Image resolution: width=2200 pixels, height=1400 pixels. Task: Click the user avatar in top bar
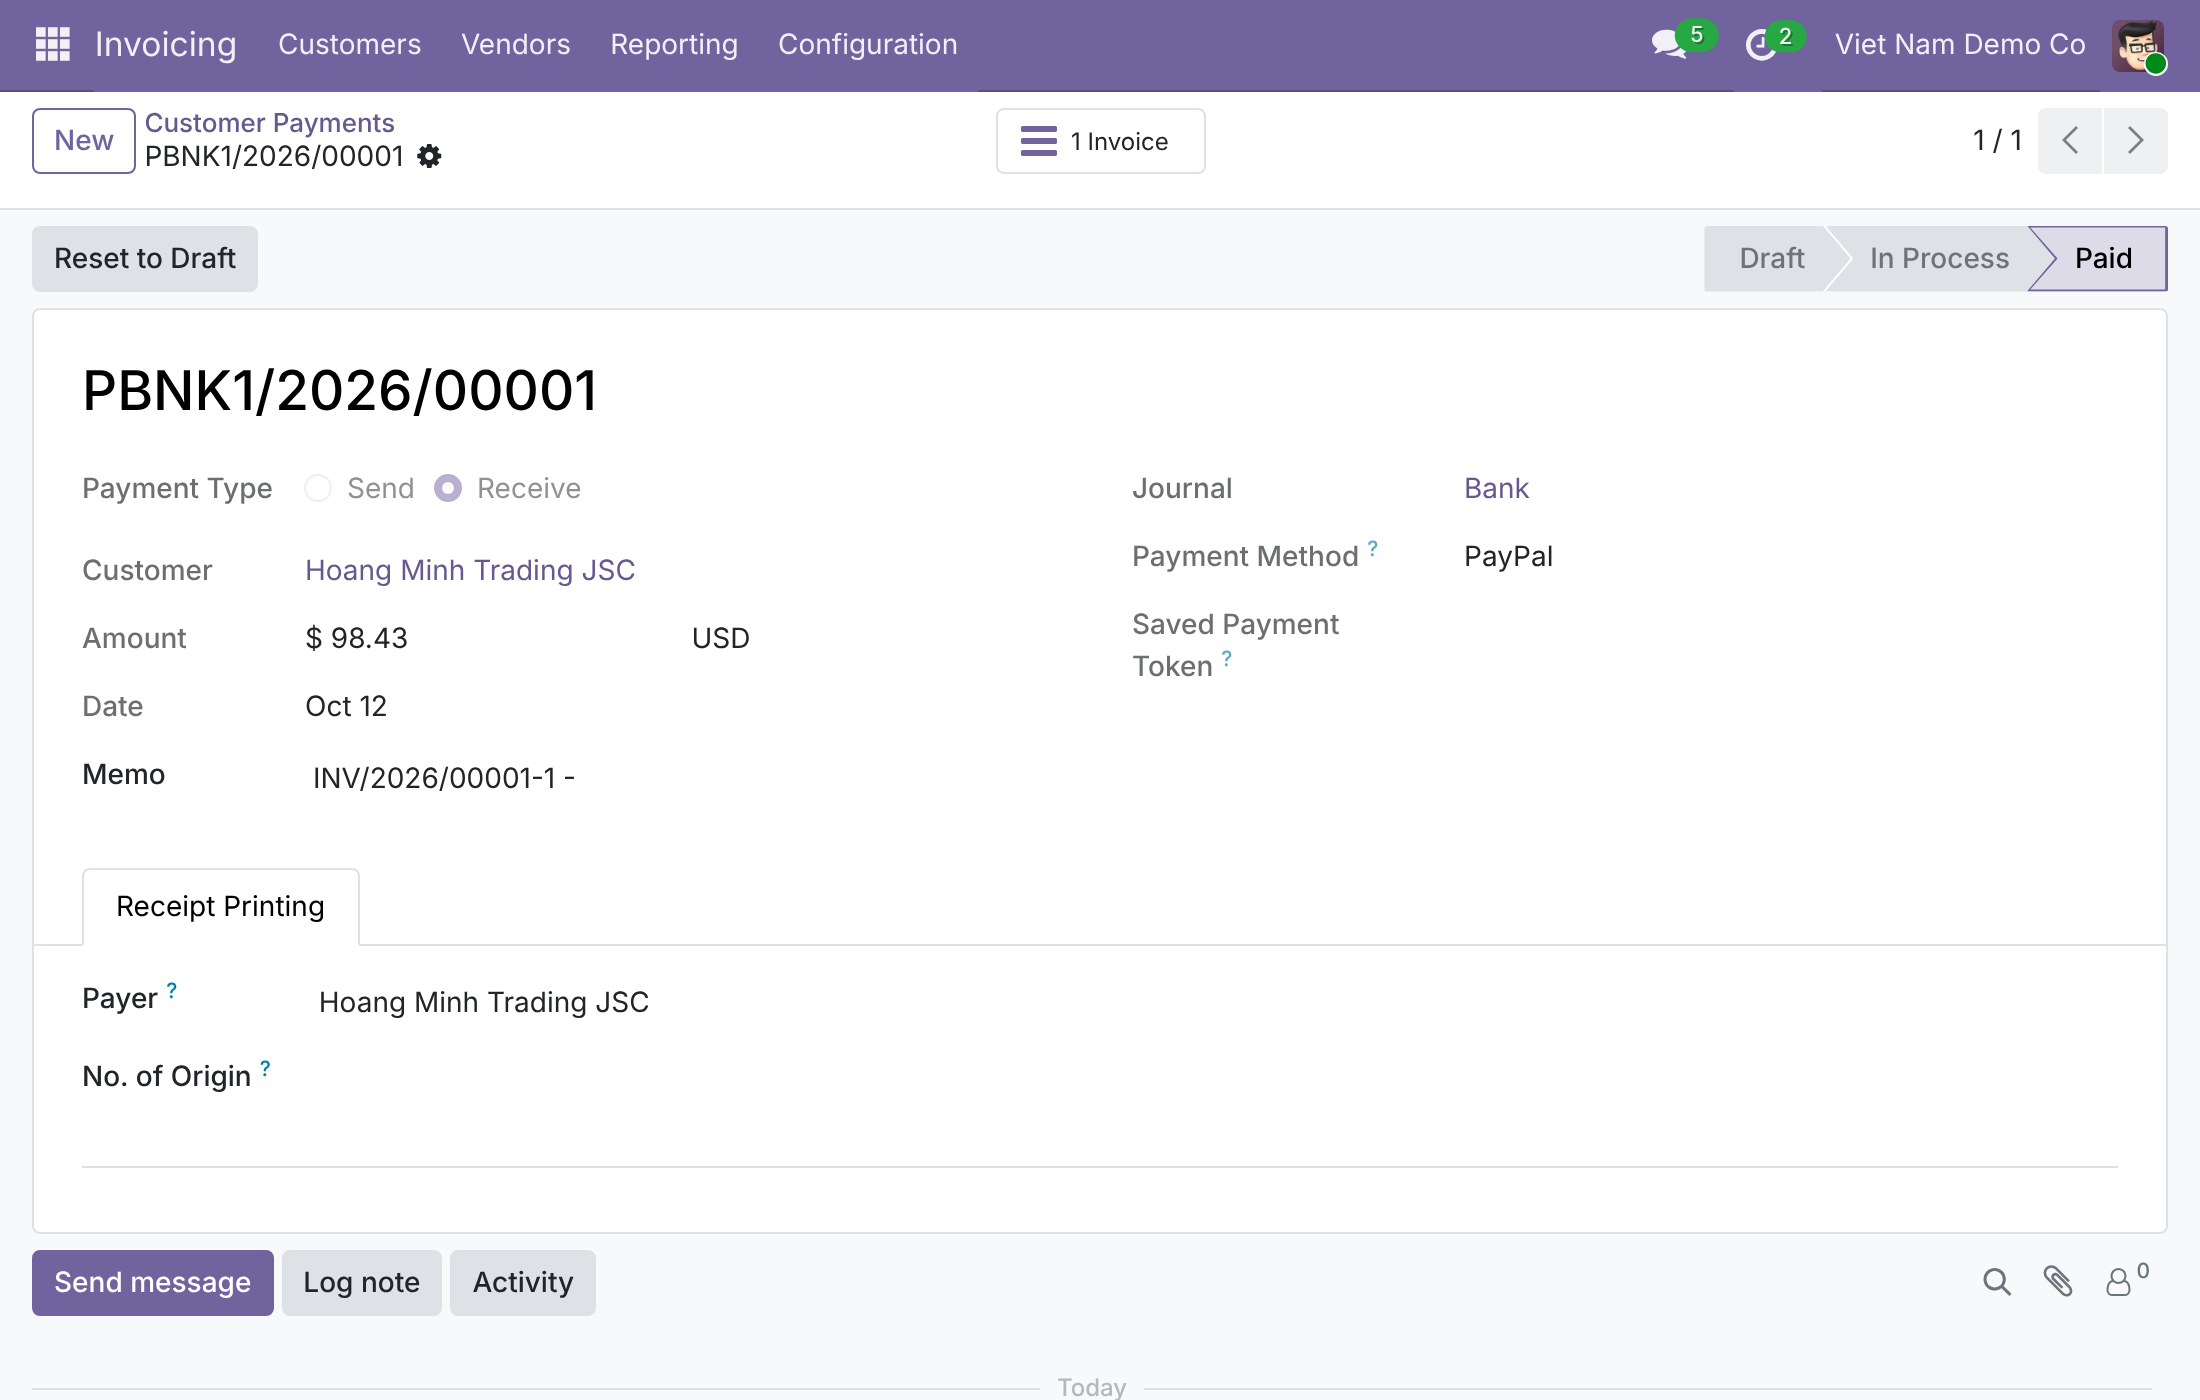click(2138, 45)
